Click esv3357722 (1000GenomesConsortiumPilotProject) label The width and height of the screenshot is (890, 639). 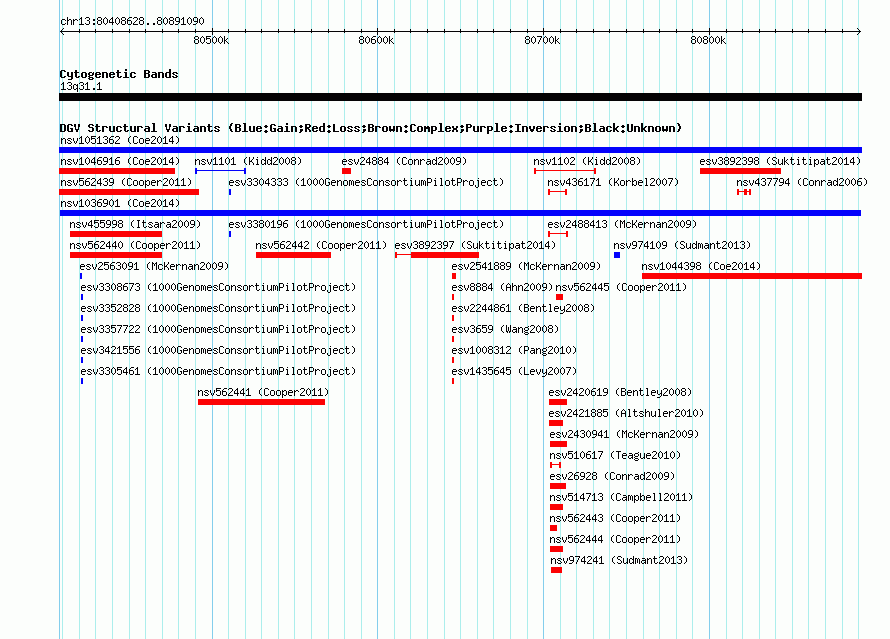tap(218, 329)
